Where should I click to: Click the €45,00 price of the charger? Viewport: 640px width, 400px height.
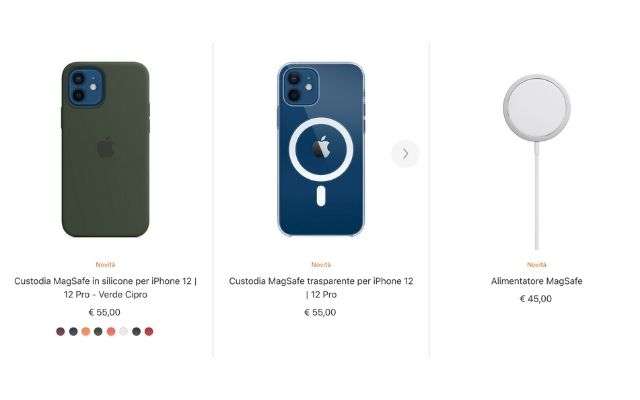(x=536, y=299)
